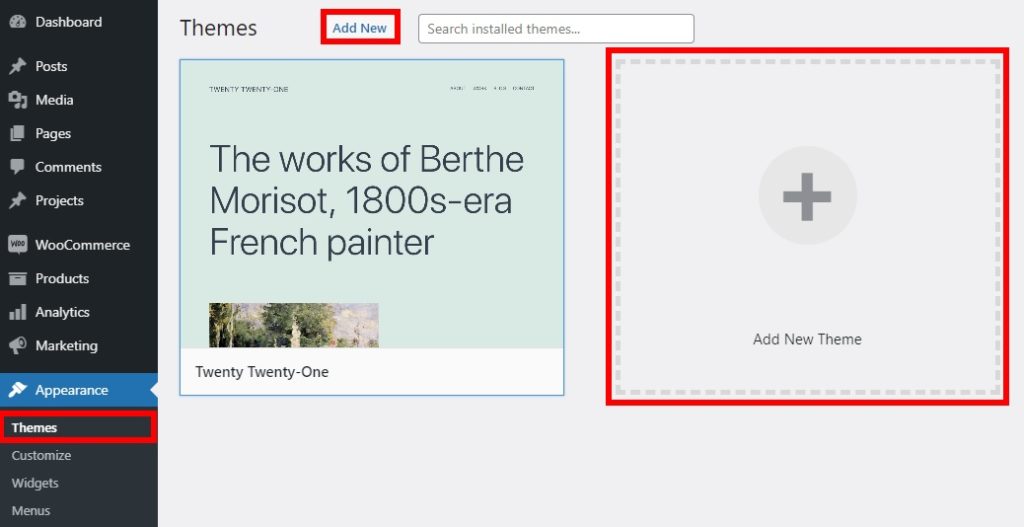
Task: Click the WooCommerce logo icon
Action: [x=18, y=245]
